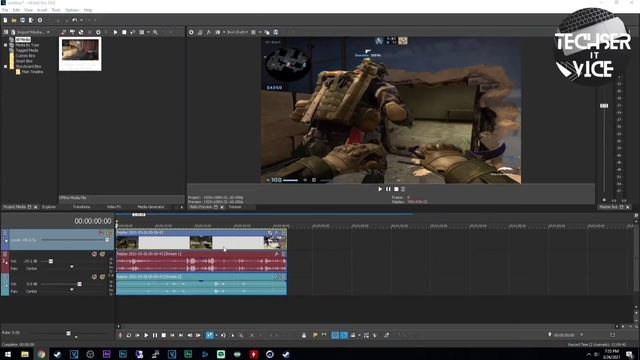
Task: Stop the video preview playback
Action: 396,189
